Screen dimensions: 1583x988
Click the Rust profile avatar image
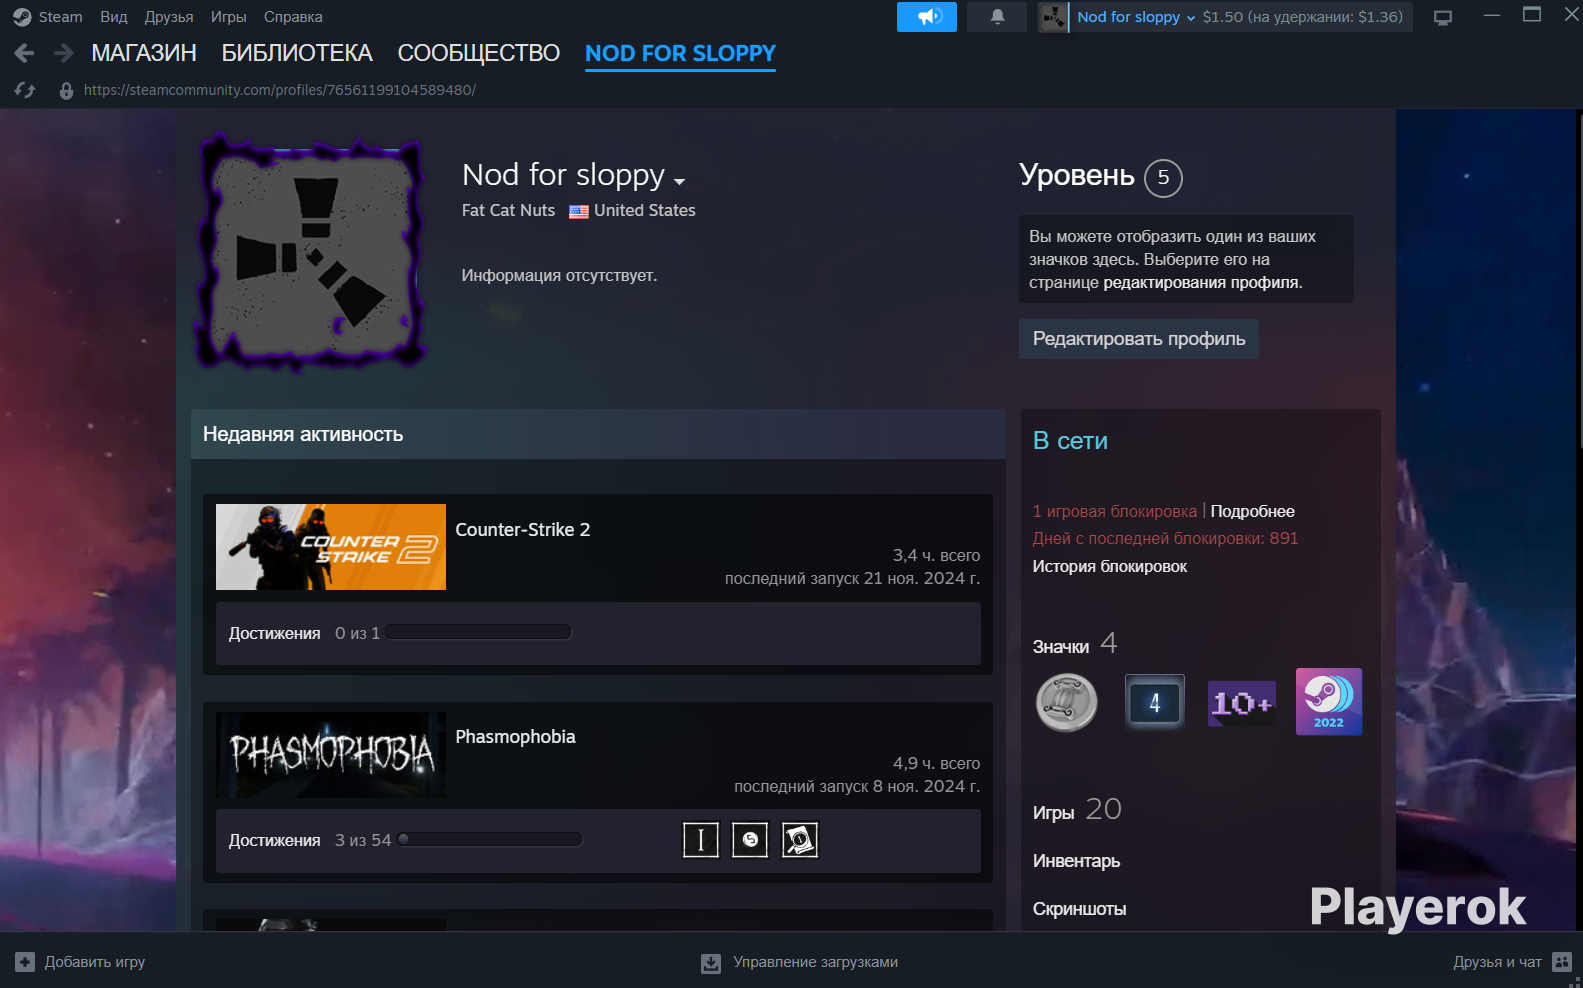[313, 253]
